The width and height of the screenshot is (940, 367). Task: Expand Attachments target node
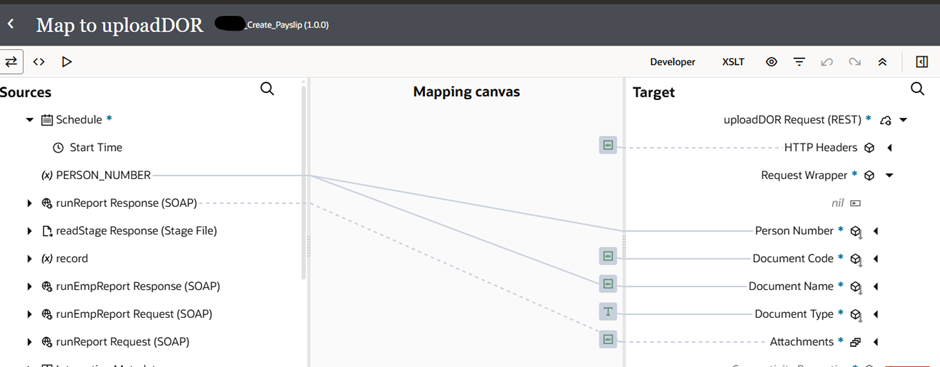coord(876,342)
